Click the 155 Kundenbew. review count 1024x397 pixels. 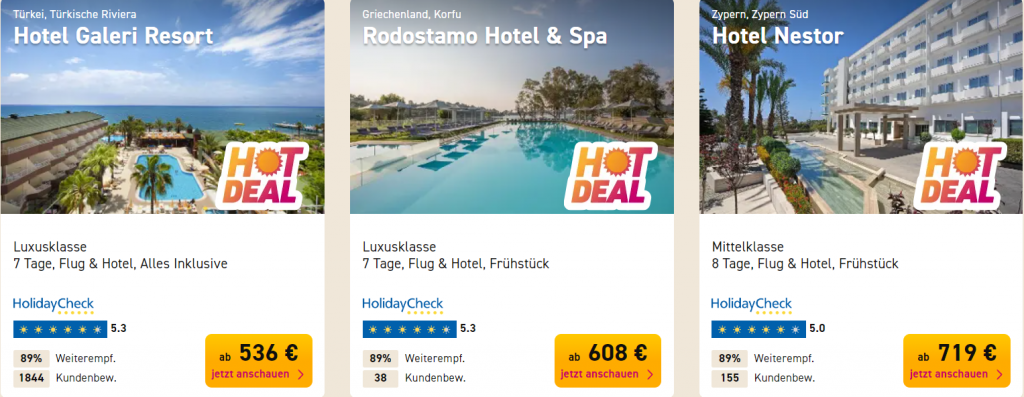(763, 378)
